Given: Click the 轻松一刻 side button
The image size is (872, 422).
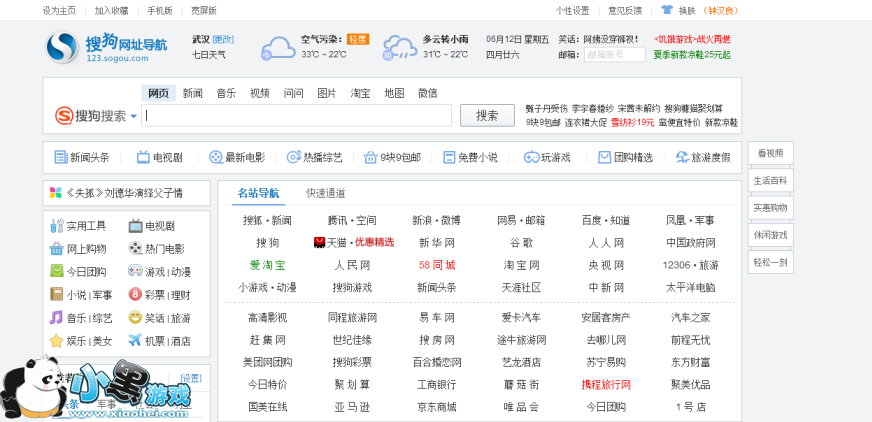Looking at the screenshot, I should 770,262.
